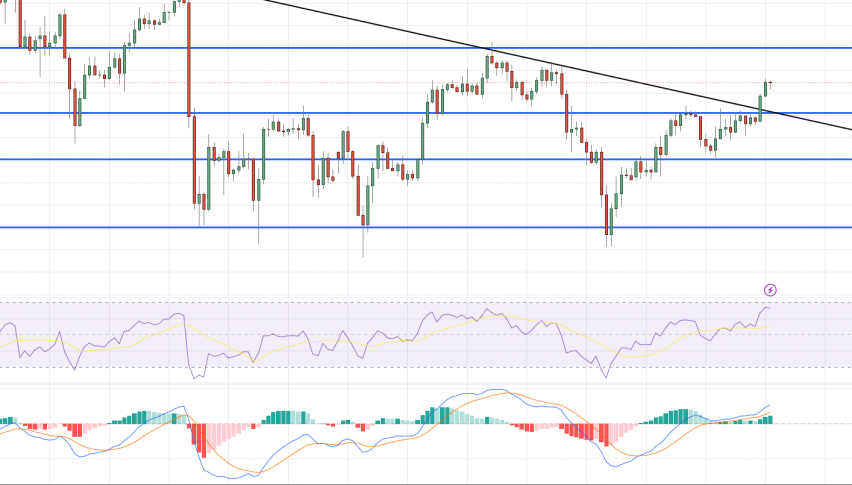Click the latest small red candle at far right

click(x=770, y=83)
